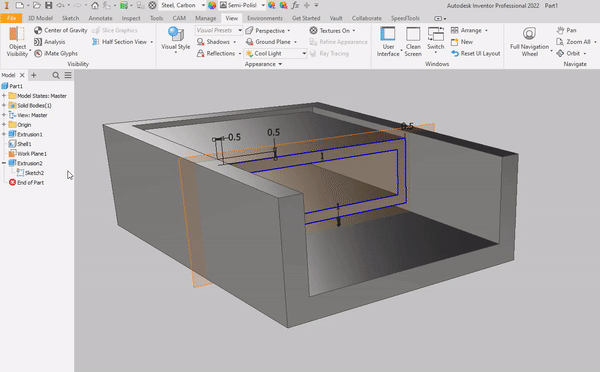
Task: Open the Arrange windows option
Action: click(x=467, y=30)
